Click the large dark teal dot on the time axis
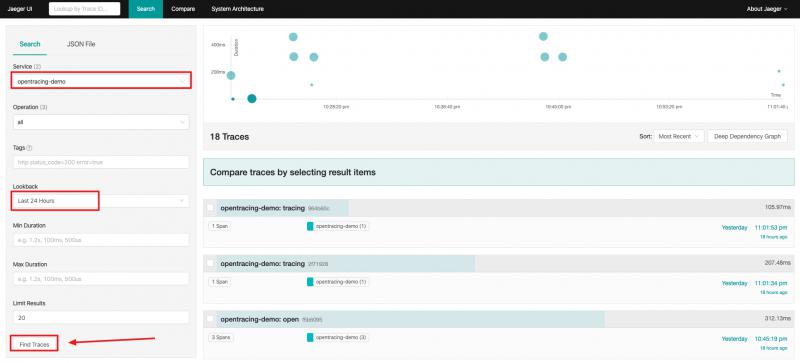This screenshot has width=800, height=363. [x=252, y=99]
